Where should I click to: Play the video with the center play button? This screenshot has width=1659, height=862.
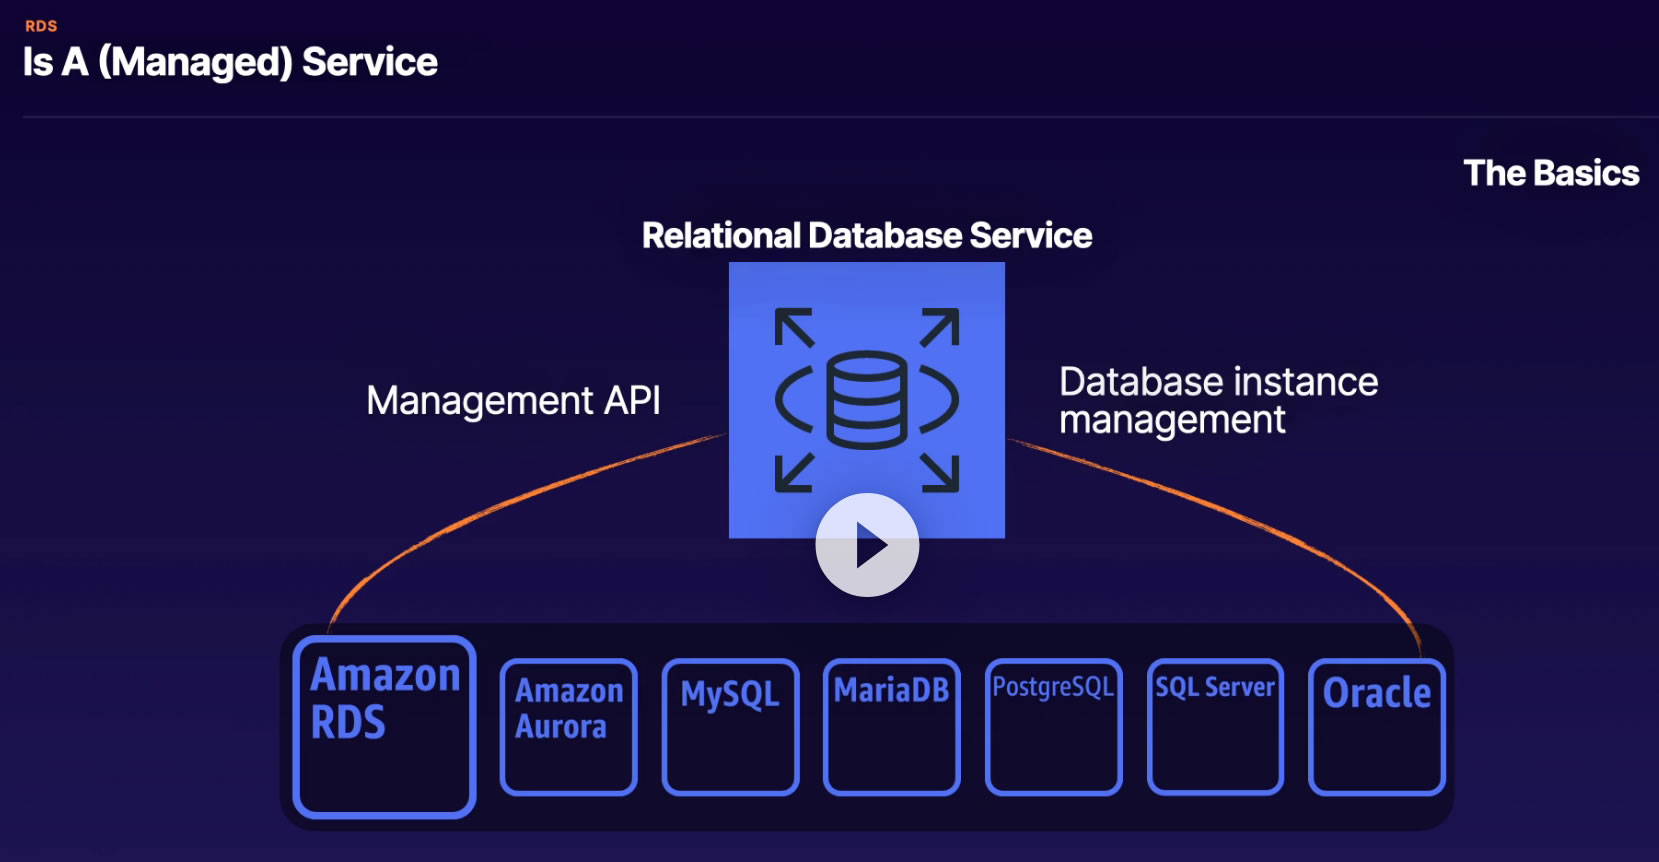pos(867,545)
